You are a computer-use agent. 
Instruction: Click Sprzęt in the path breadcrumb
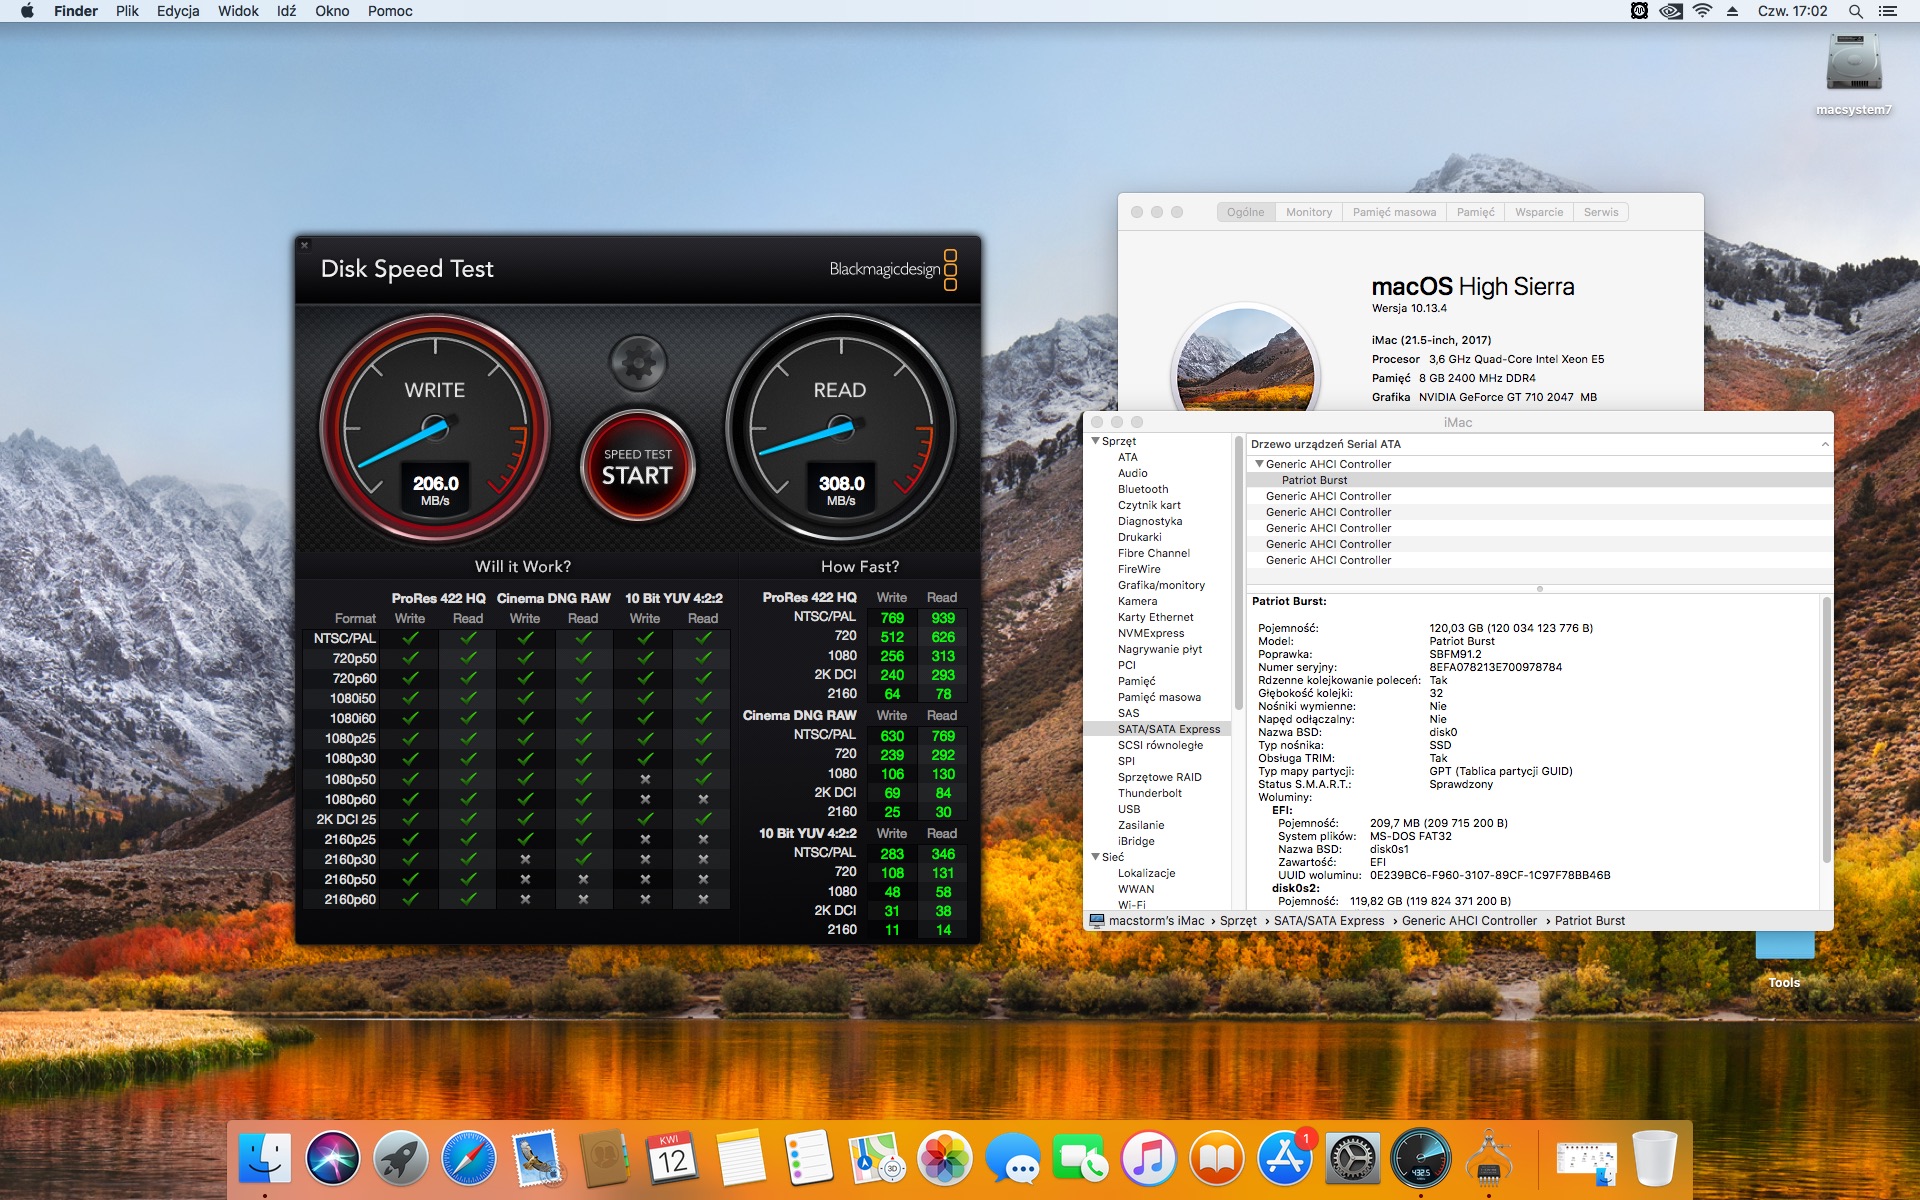click(1238, 921)
